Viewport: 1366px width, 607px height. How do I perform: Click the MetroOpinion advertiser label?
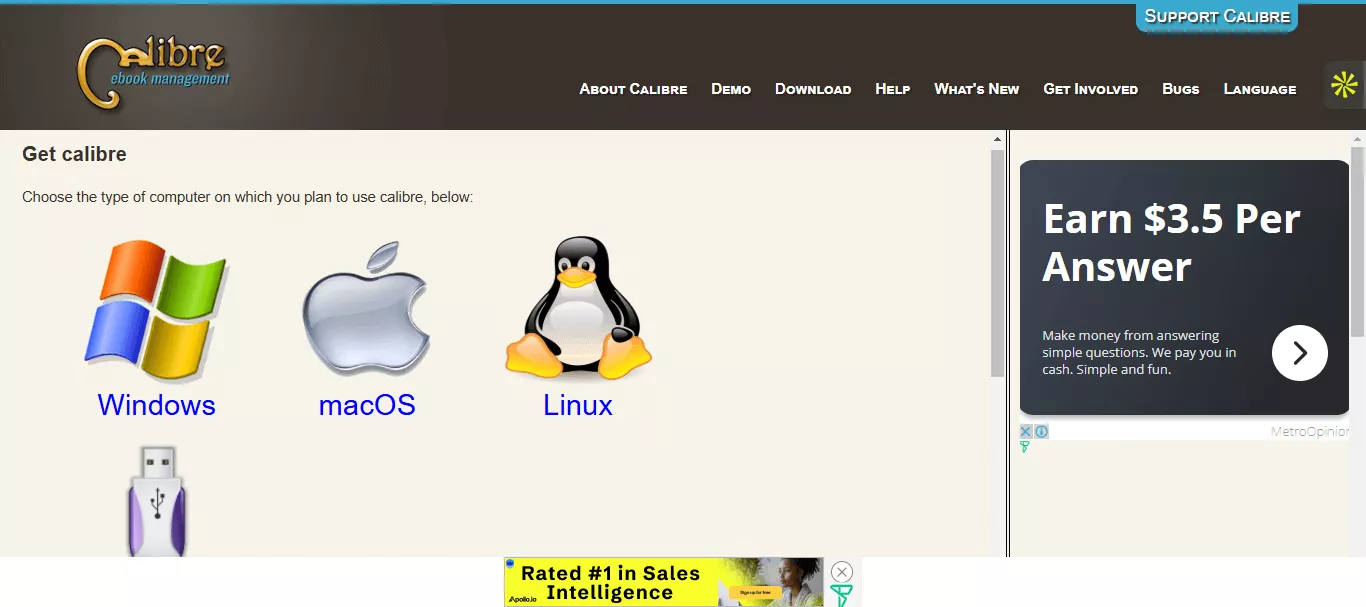point(1309,432)
